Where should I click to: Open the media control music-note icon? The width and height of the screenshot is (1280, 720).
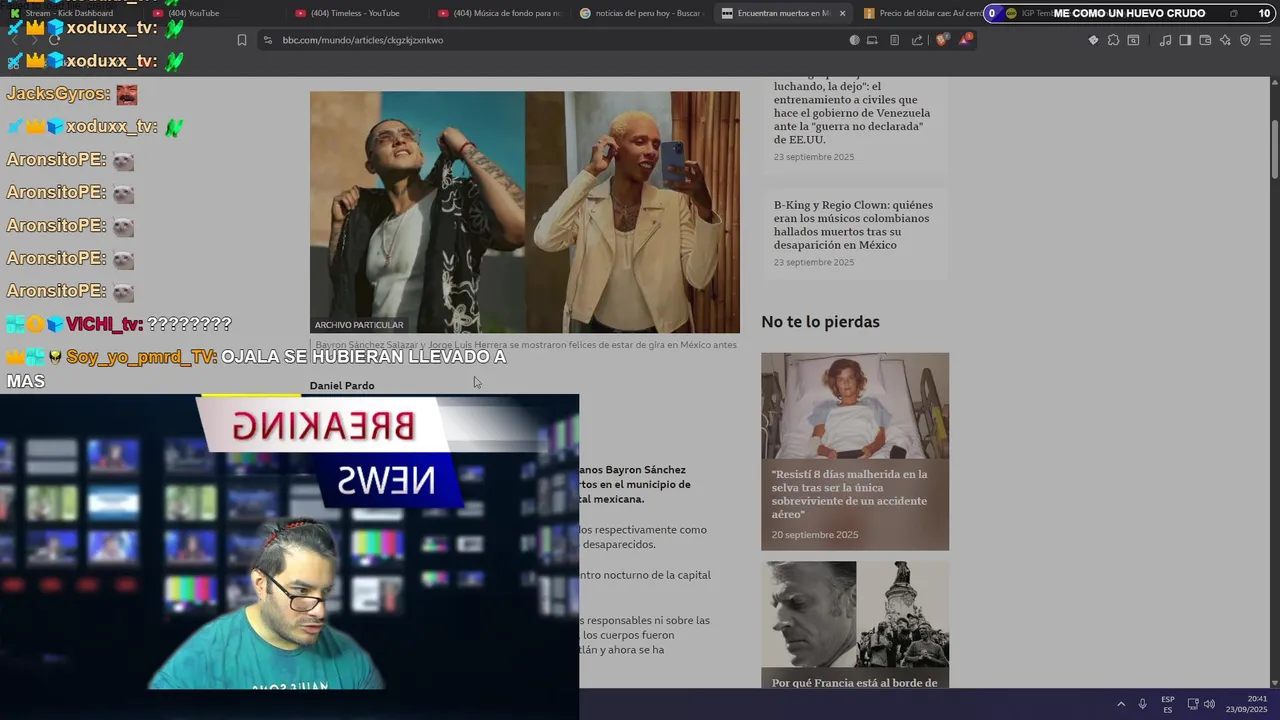[1165, 40]
